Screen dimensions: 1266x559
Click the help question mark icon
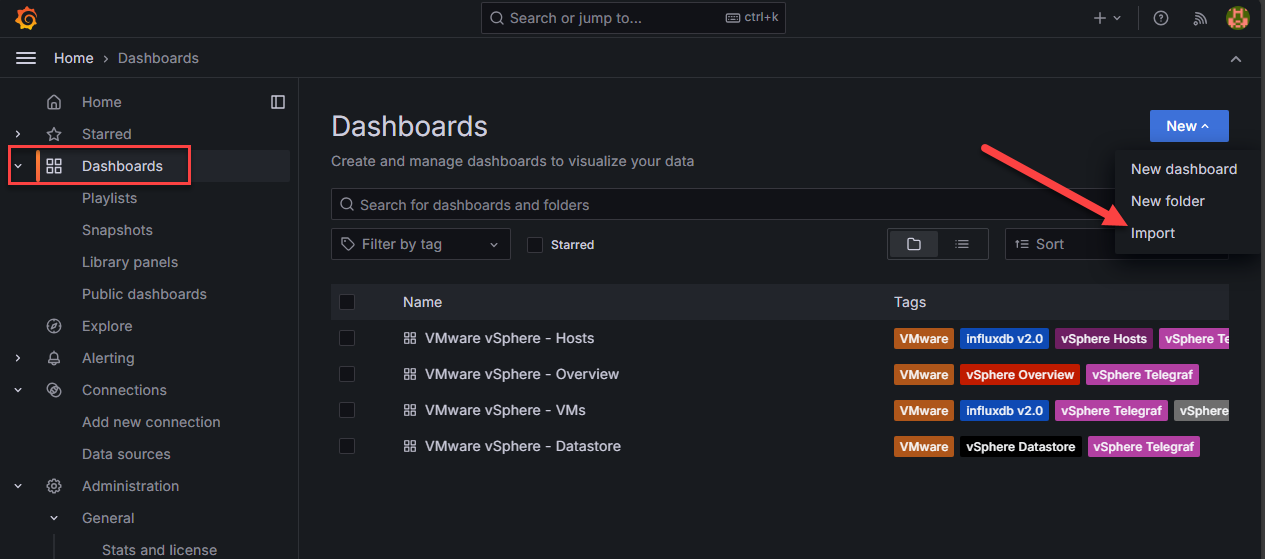point(1161,18)
